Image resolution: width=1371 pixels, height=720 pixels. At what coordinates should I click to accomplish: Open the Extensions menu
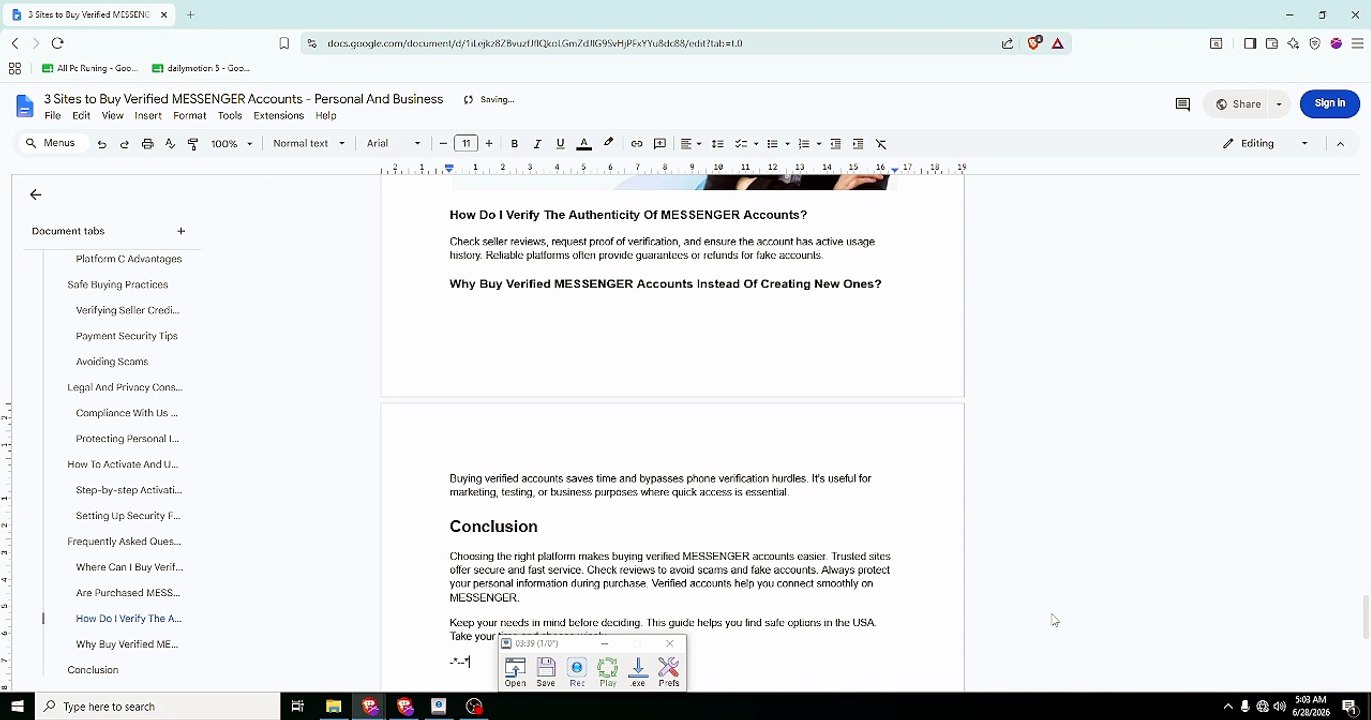[x=279, y=116]
